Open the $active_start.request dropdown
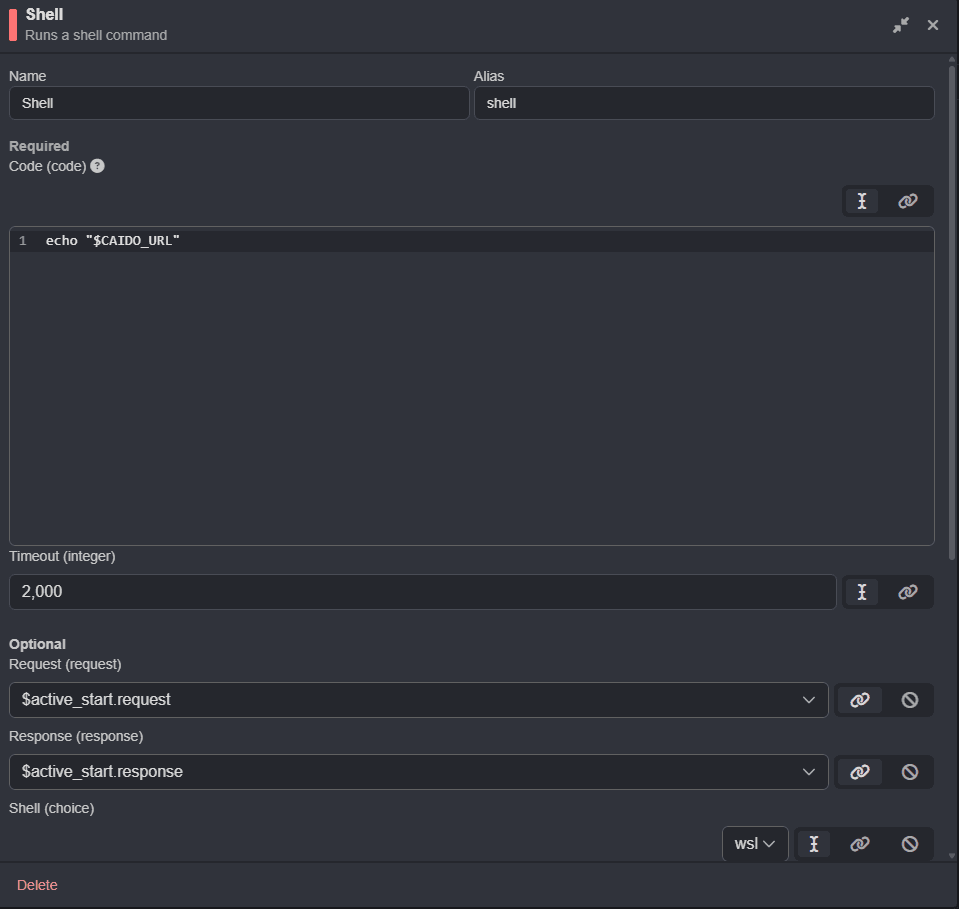Screen dimensions: 959x909 coord(809,700)
